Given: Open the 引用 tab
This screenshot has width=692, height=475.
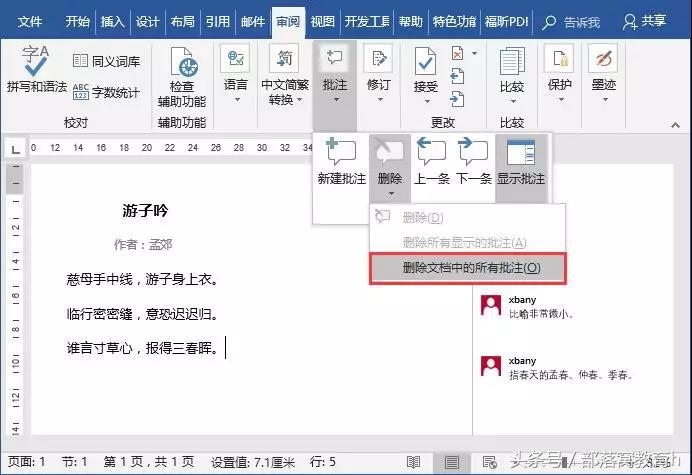Looking at the screenshot, I should (218, 22).
